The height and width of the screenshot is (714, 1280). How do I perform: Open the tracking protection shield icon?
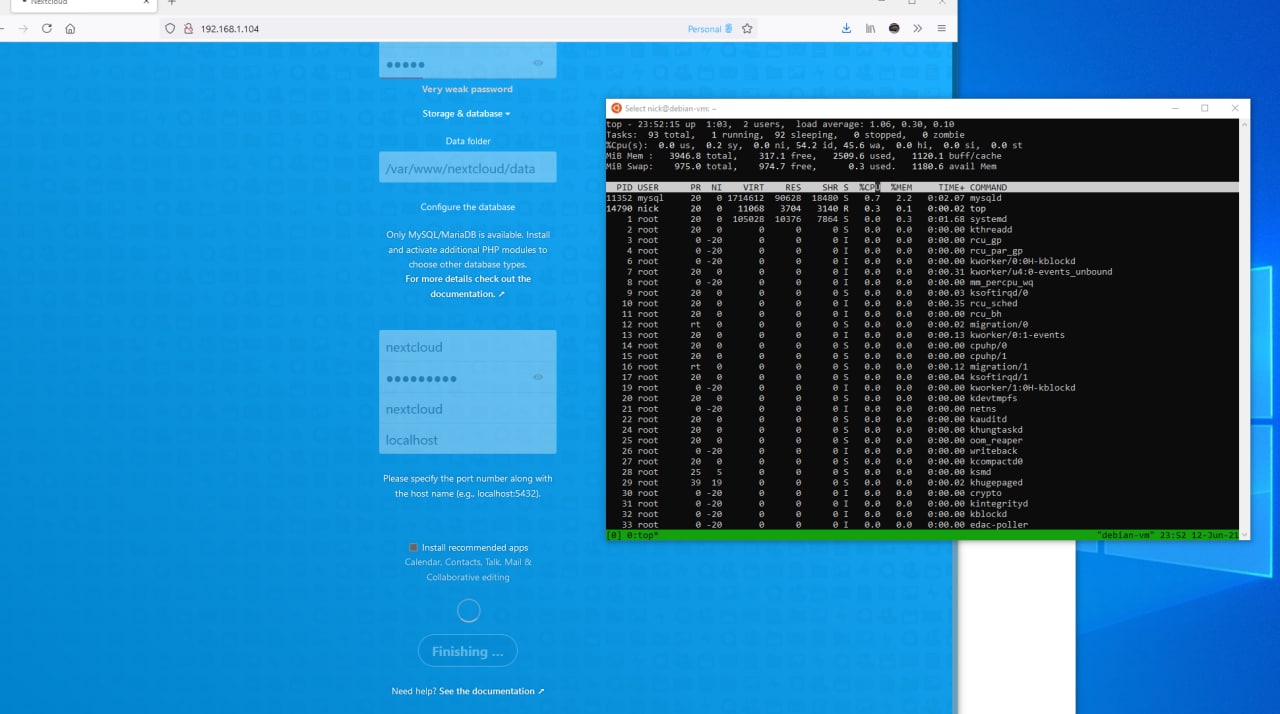tap(170, 29)
